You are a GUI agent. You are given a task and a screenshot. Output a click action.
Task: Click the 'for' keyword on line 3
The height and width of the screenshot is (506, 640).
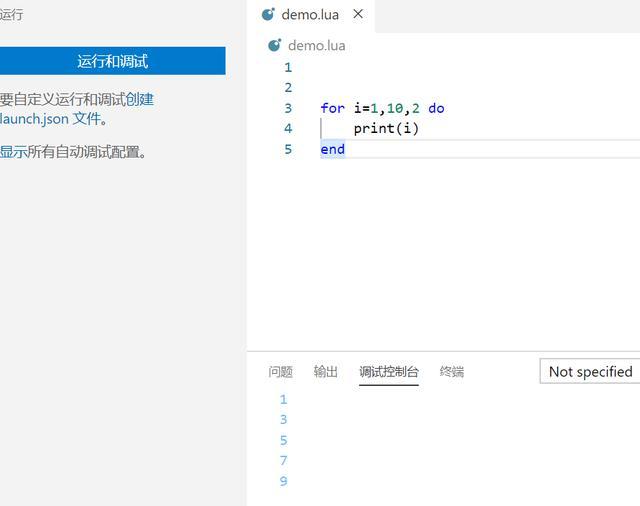point(333,108)
